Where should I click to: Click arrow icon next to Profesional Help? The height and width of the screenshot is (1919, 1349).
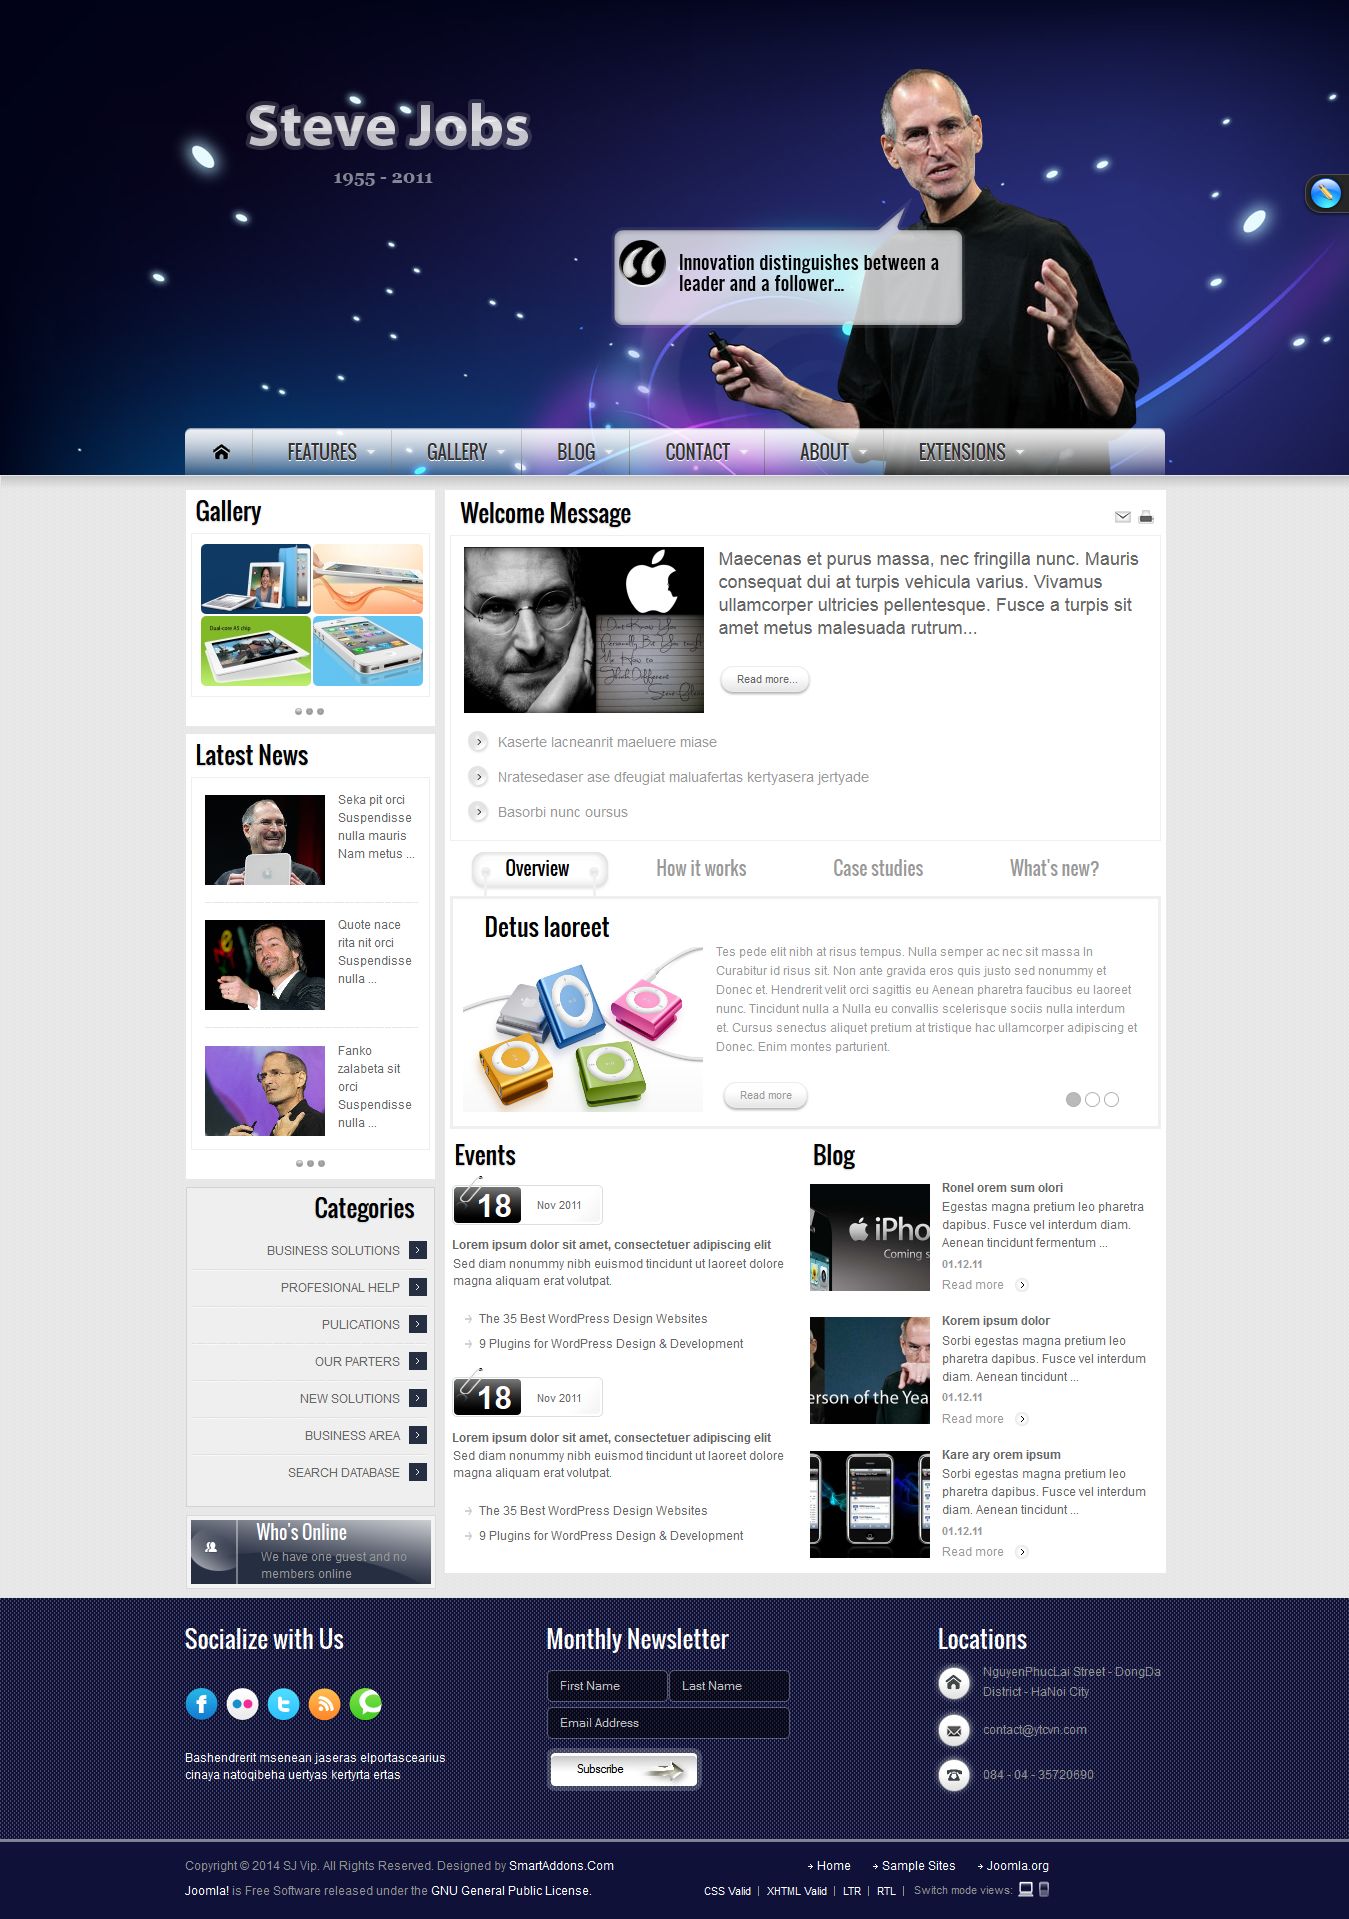(x=418, y=1287)
